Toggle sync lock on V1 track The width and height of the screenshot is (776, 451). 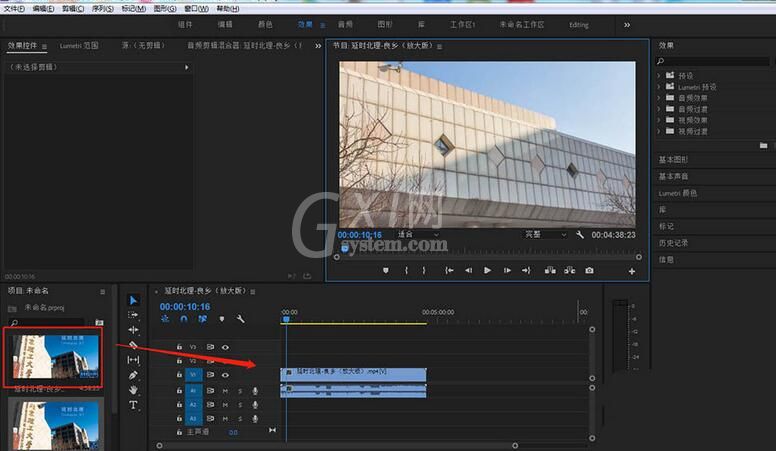[210, 375]
